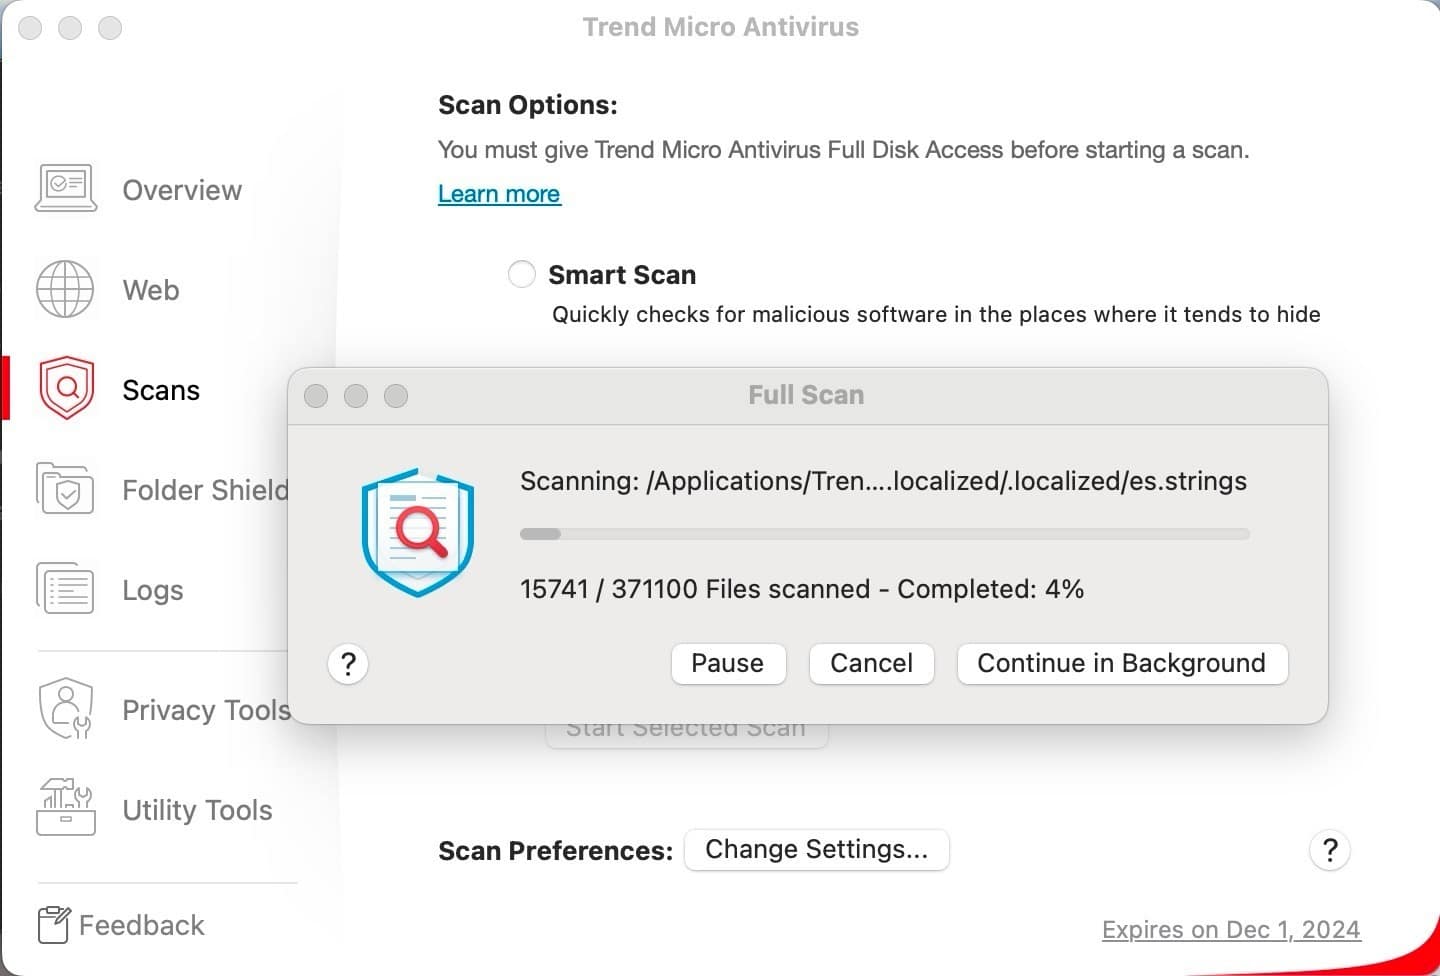Select the Smart Scan radio button
Viewport: 1440px width, 976px height.
point(522,274)
